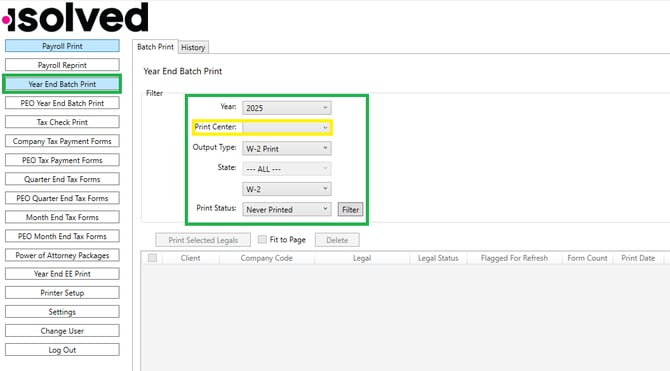This screenshot has width=670, height=371.
Task: Sort by the Legal Status column header
Action: (x=438, y=258)
